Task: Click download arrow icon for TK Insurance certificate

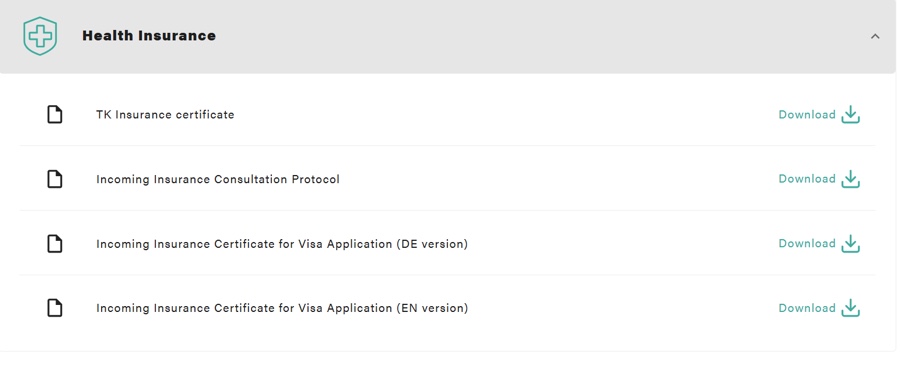Action: tap(851, 115)
